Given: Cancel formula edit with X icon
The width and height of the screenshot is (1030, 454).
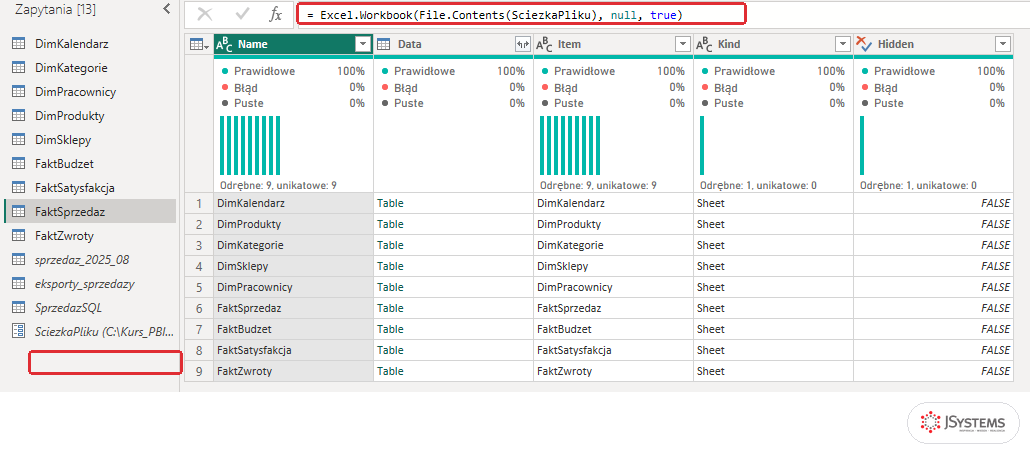Looking at the screenshot, I should pos(204,14).
